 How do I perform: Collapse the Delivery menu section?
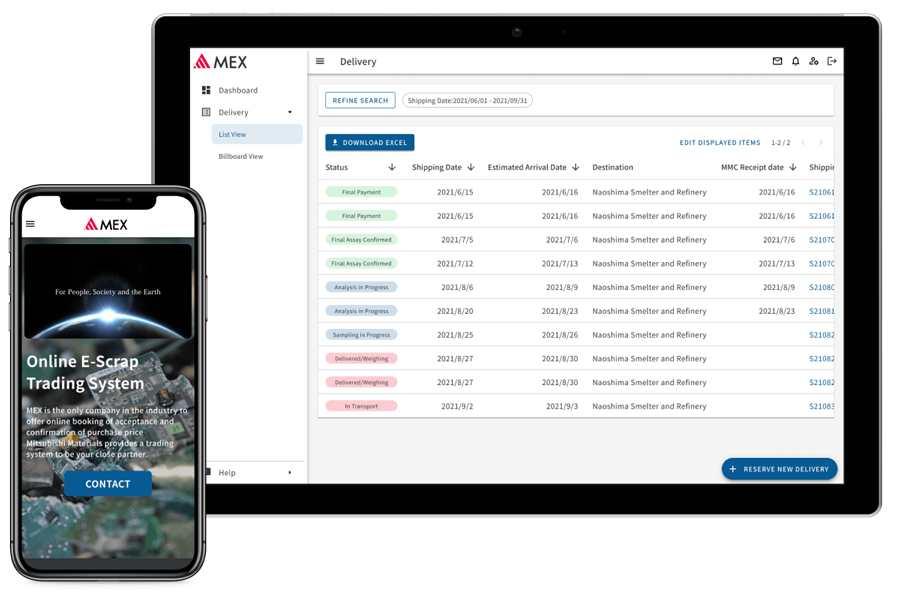pos(290,113)
